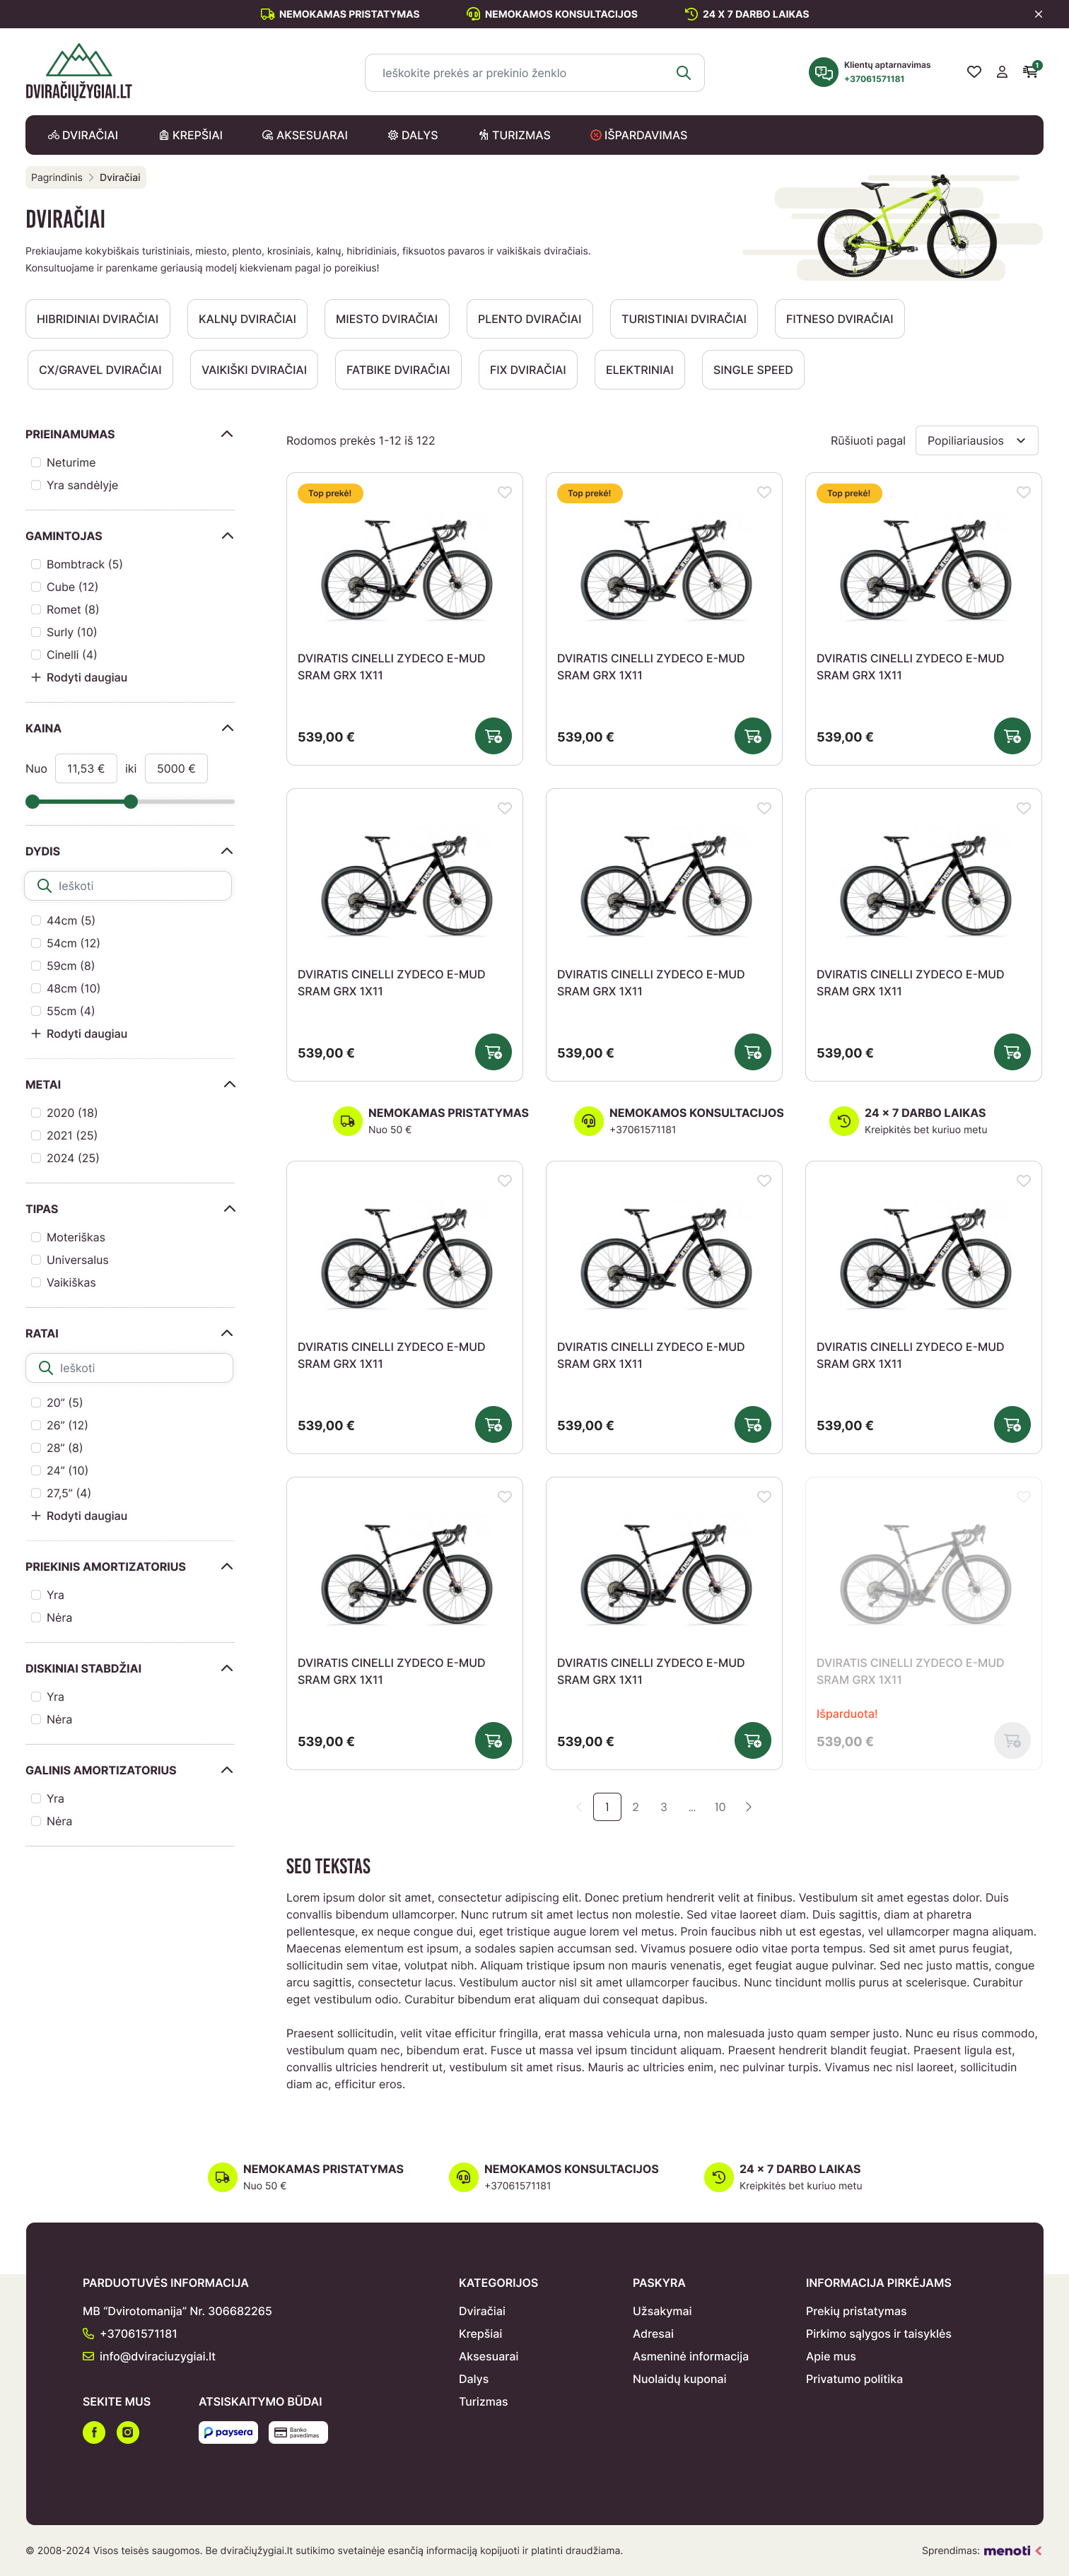1069x2576 pixels.
Task: Click search icon in Dydis filter
Action: pos(44,885)
